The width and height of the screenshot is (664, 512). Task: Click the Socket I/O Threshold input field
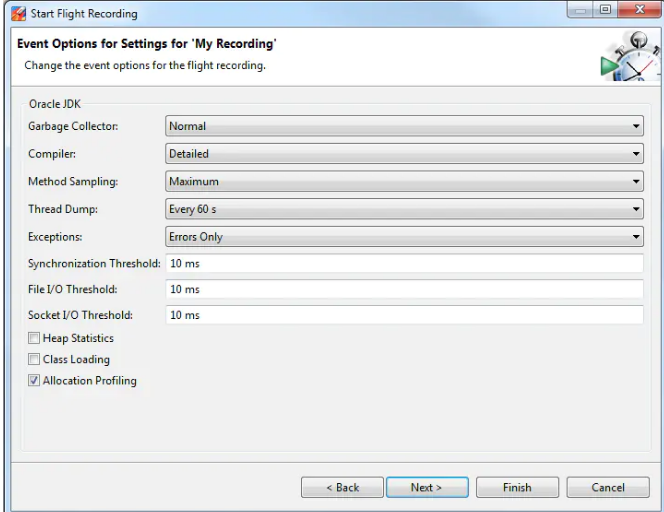click(x=404, y=315)
